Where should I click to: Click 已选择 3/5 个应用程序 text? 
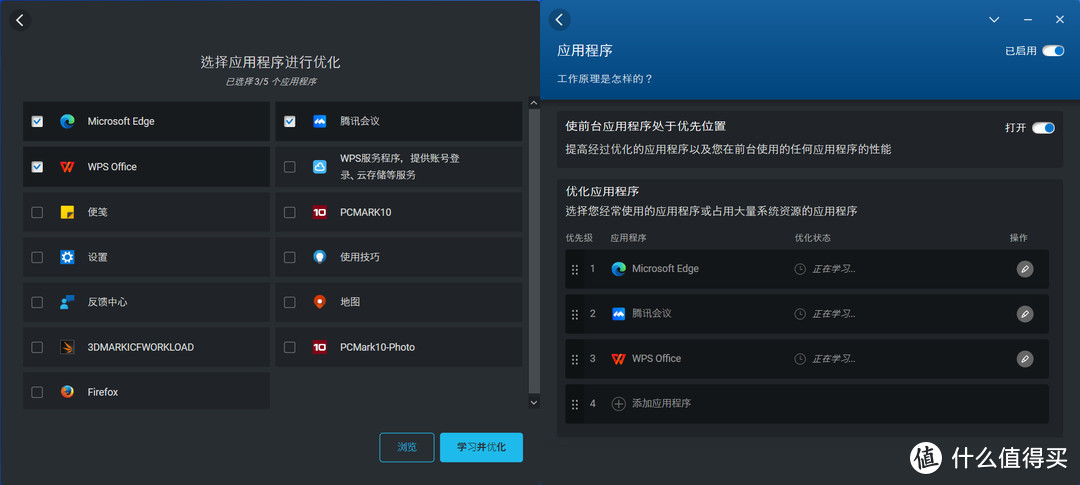pos(271,82)
